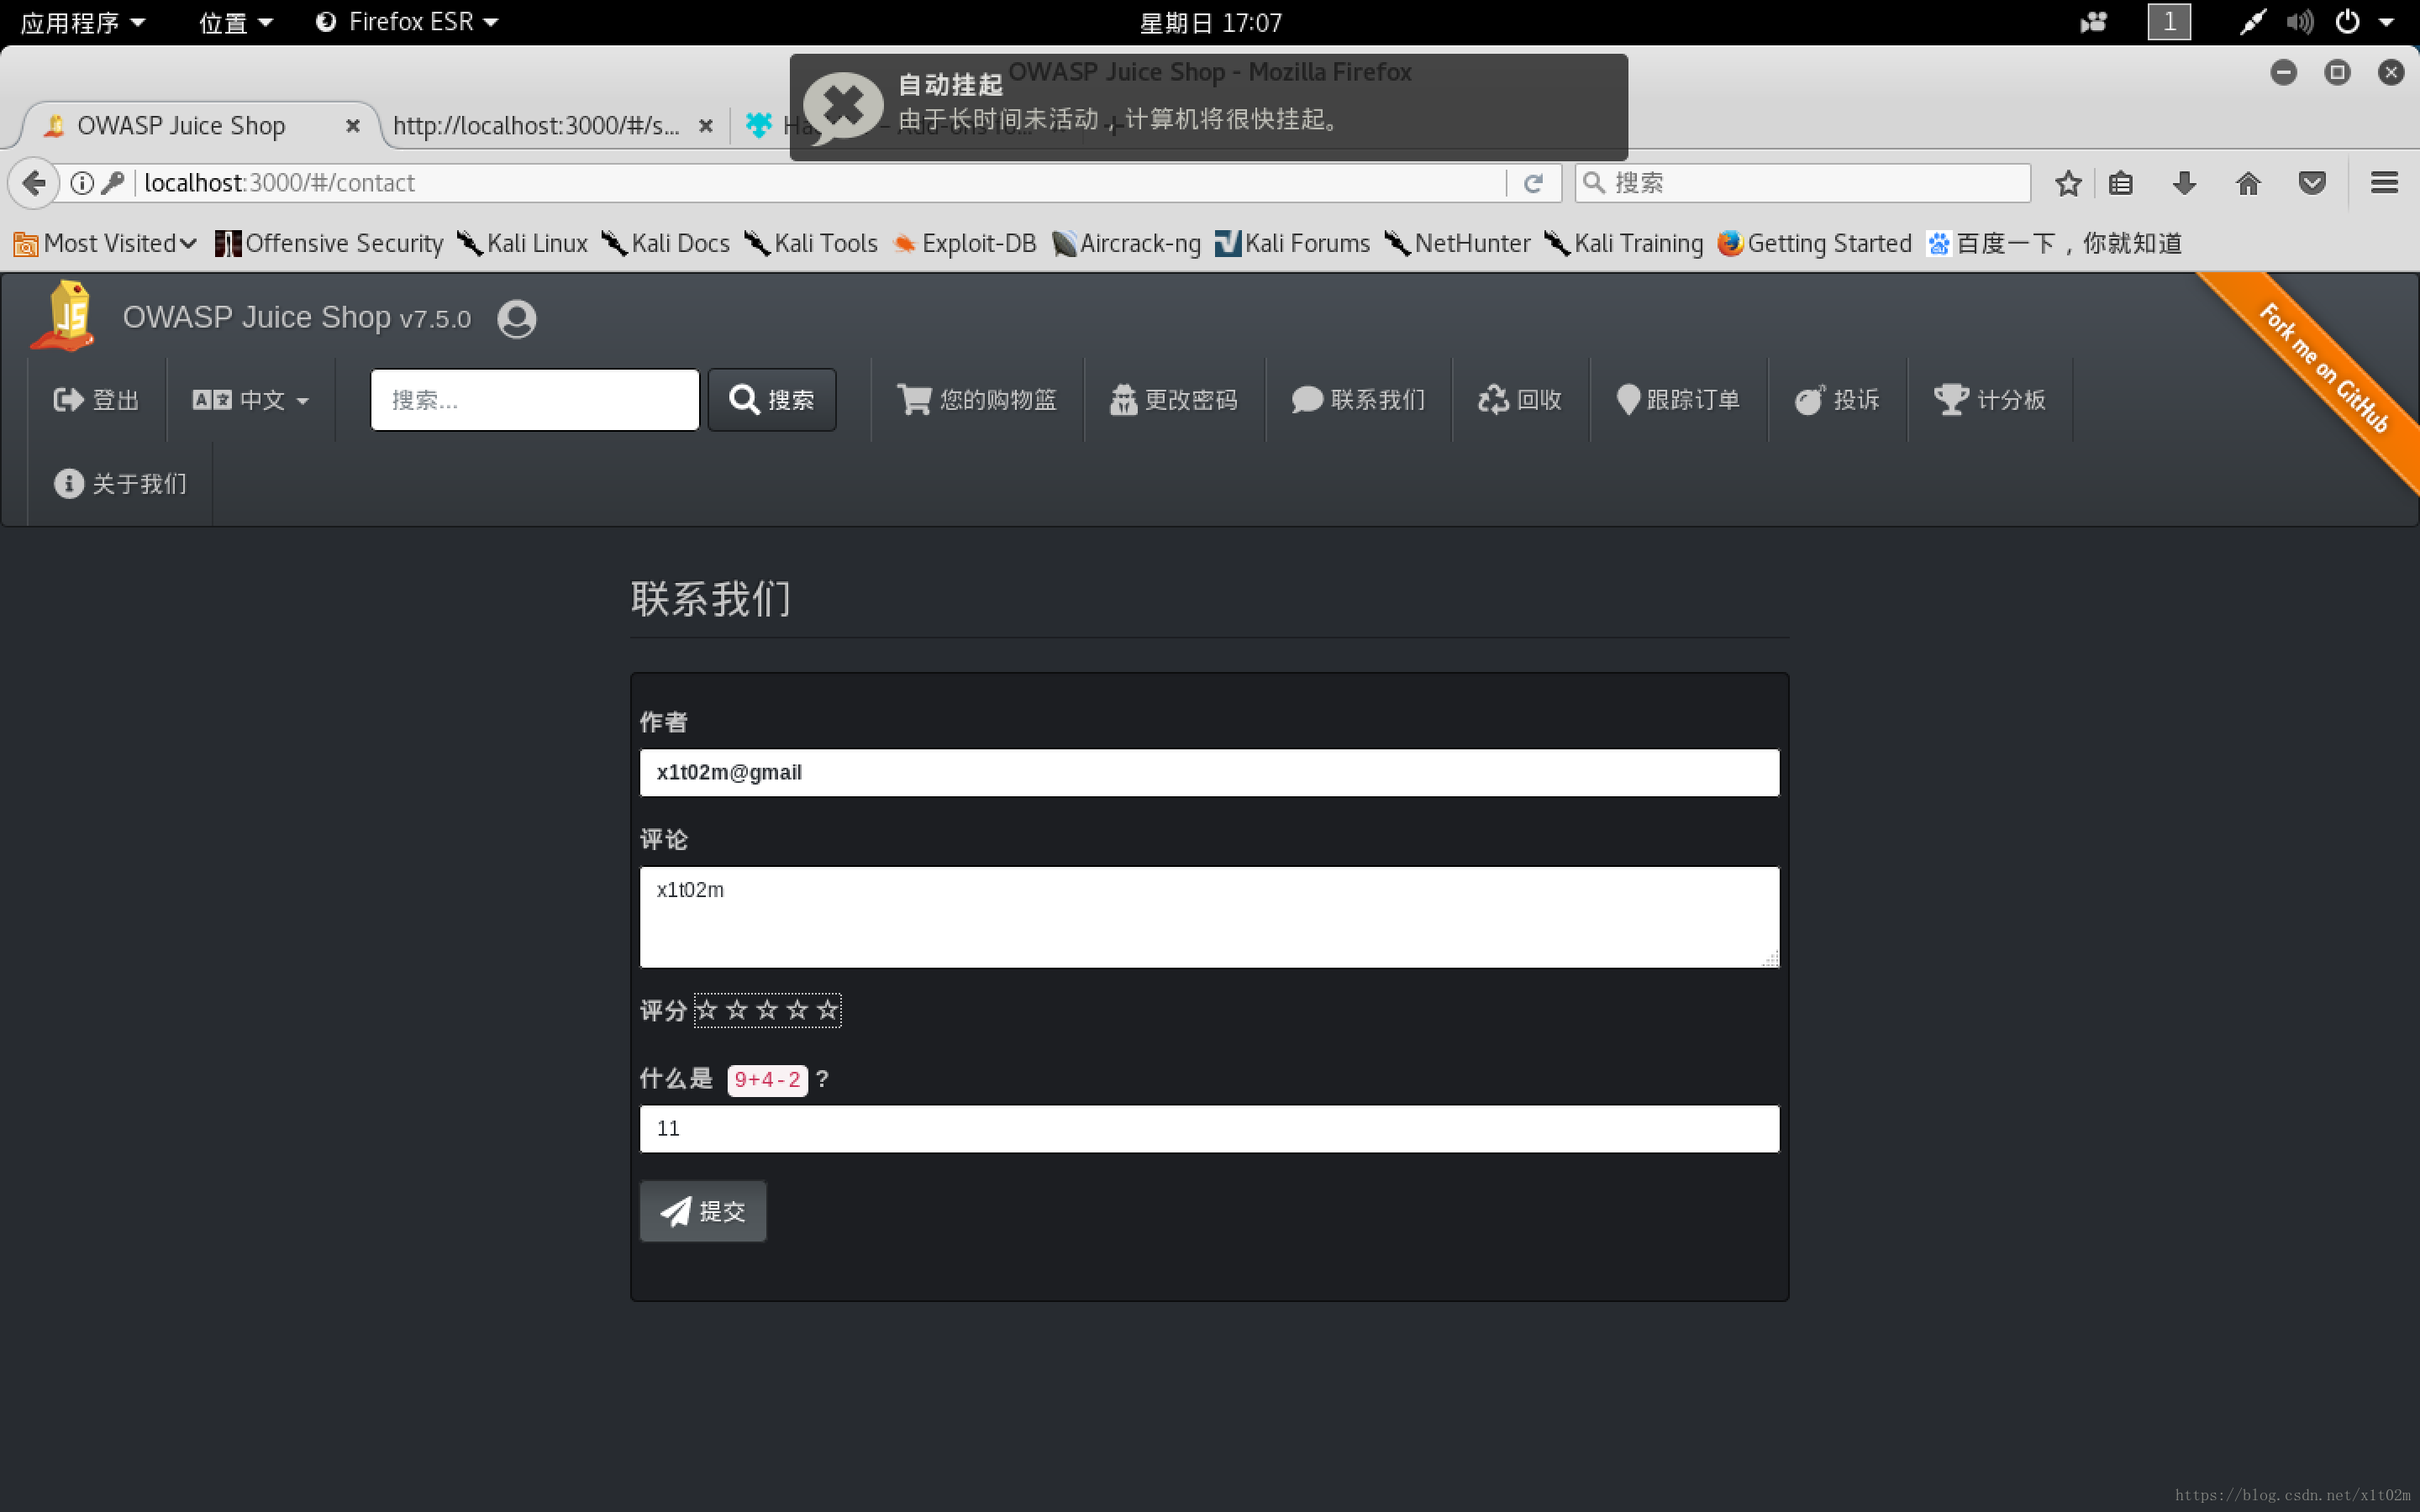Open 关于我们 about us page
2420x1512 pixels.
pos(120,484)
